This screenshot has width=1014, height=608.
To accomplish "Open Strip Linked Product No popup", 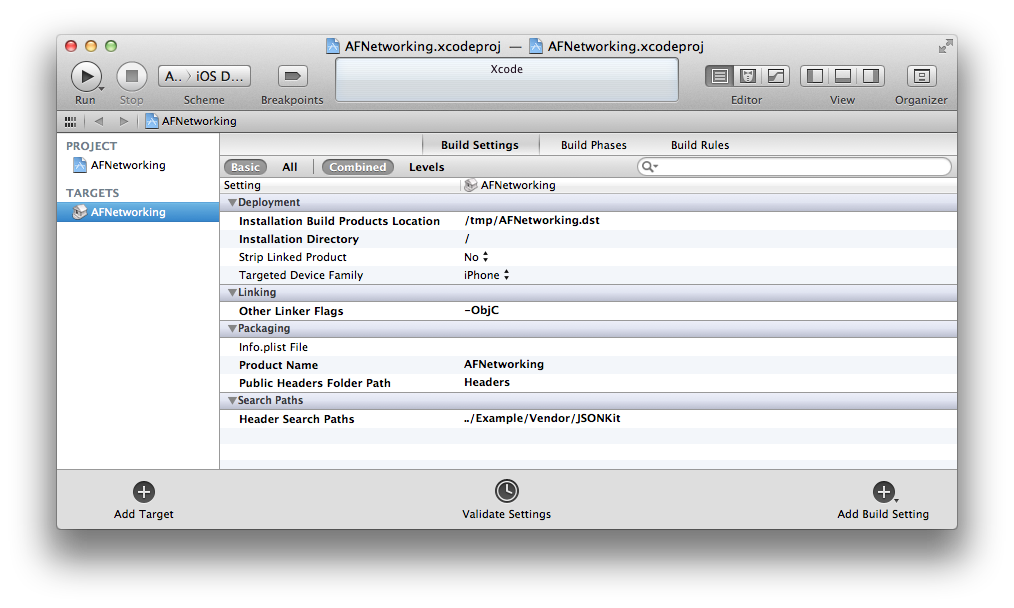I will point(477,257).
